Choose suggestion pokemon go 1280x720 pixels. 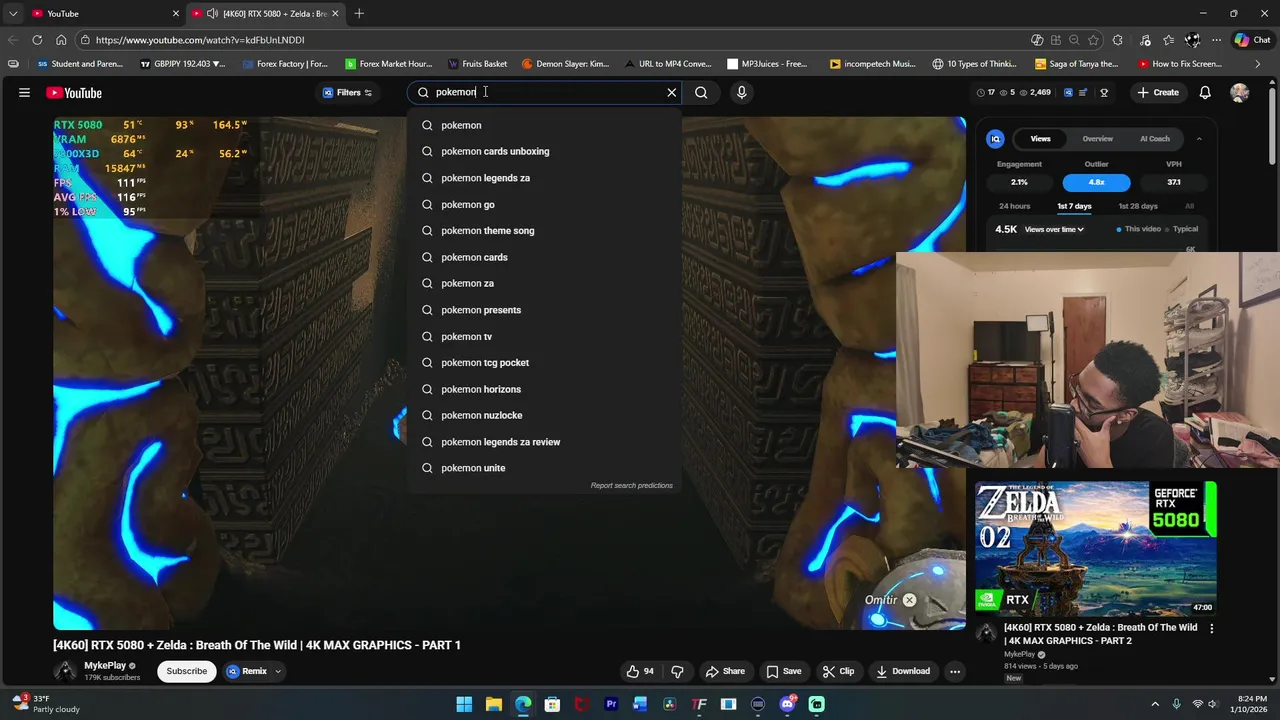pos(544,204)
